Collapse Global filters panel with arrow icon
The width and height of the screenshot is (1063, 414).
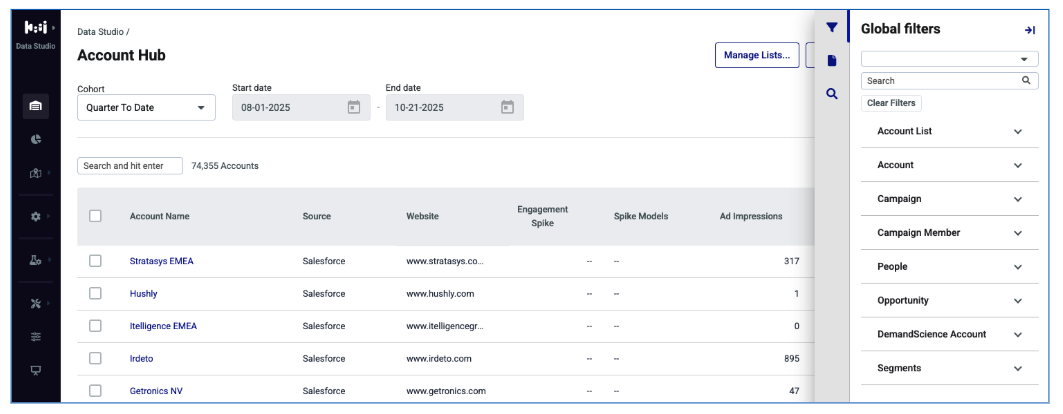click(x=1030, y=30)
